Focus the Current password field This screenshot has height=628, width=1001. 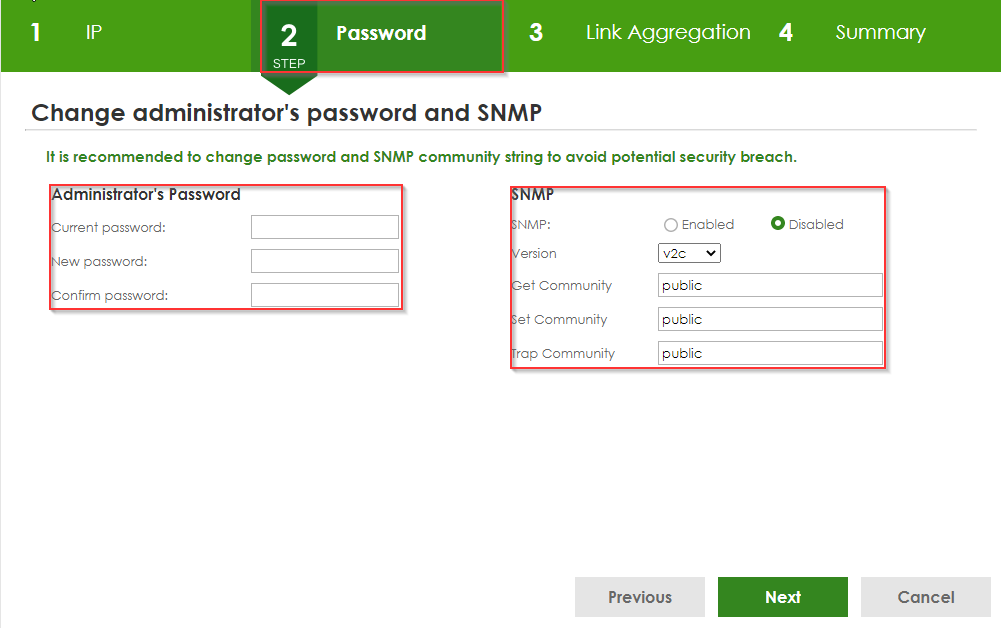click(x=325, y=227)
